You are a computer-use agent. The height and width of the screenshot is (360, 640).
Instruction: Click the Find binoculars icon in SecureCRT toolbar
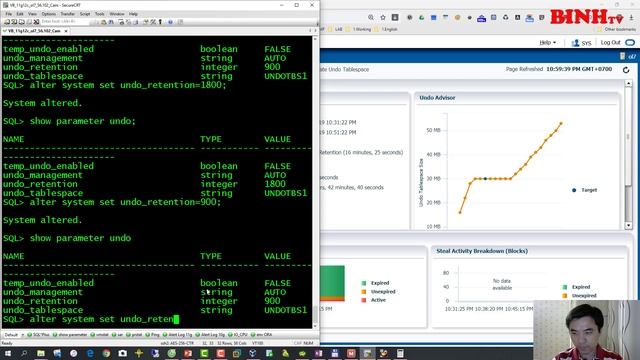(x=111, y=22)
